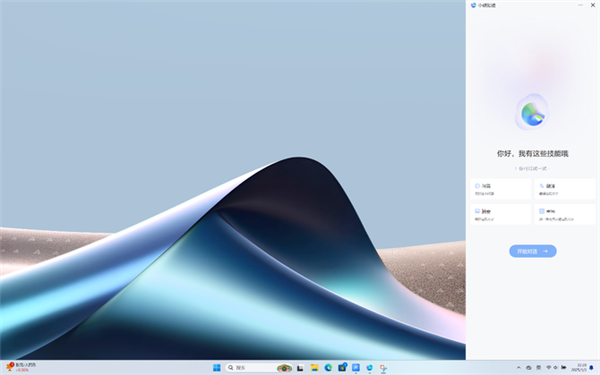Screen dimensions: 600x375
Task: Open Microsoft Store from the taskbar
Action: [x=342, y=368]
